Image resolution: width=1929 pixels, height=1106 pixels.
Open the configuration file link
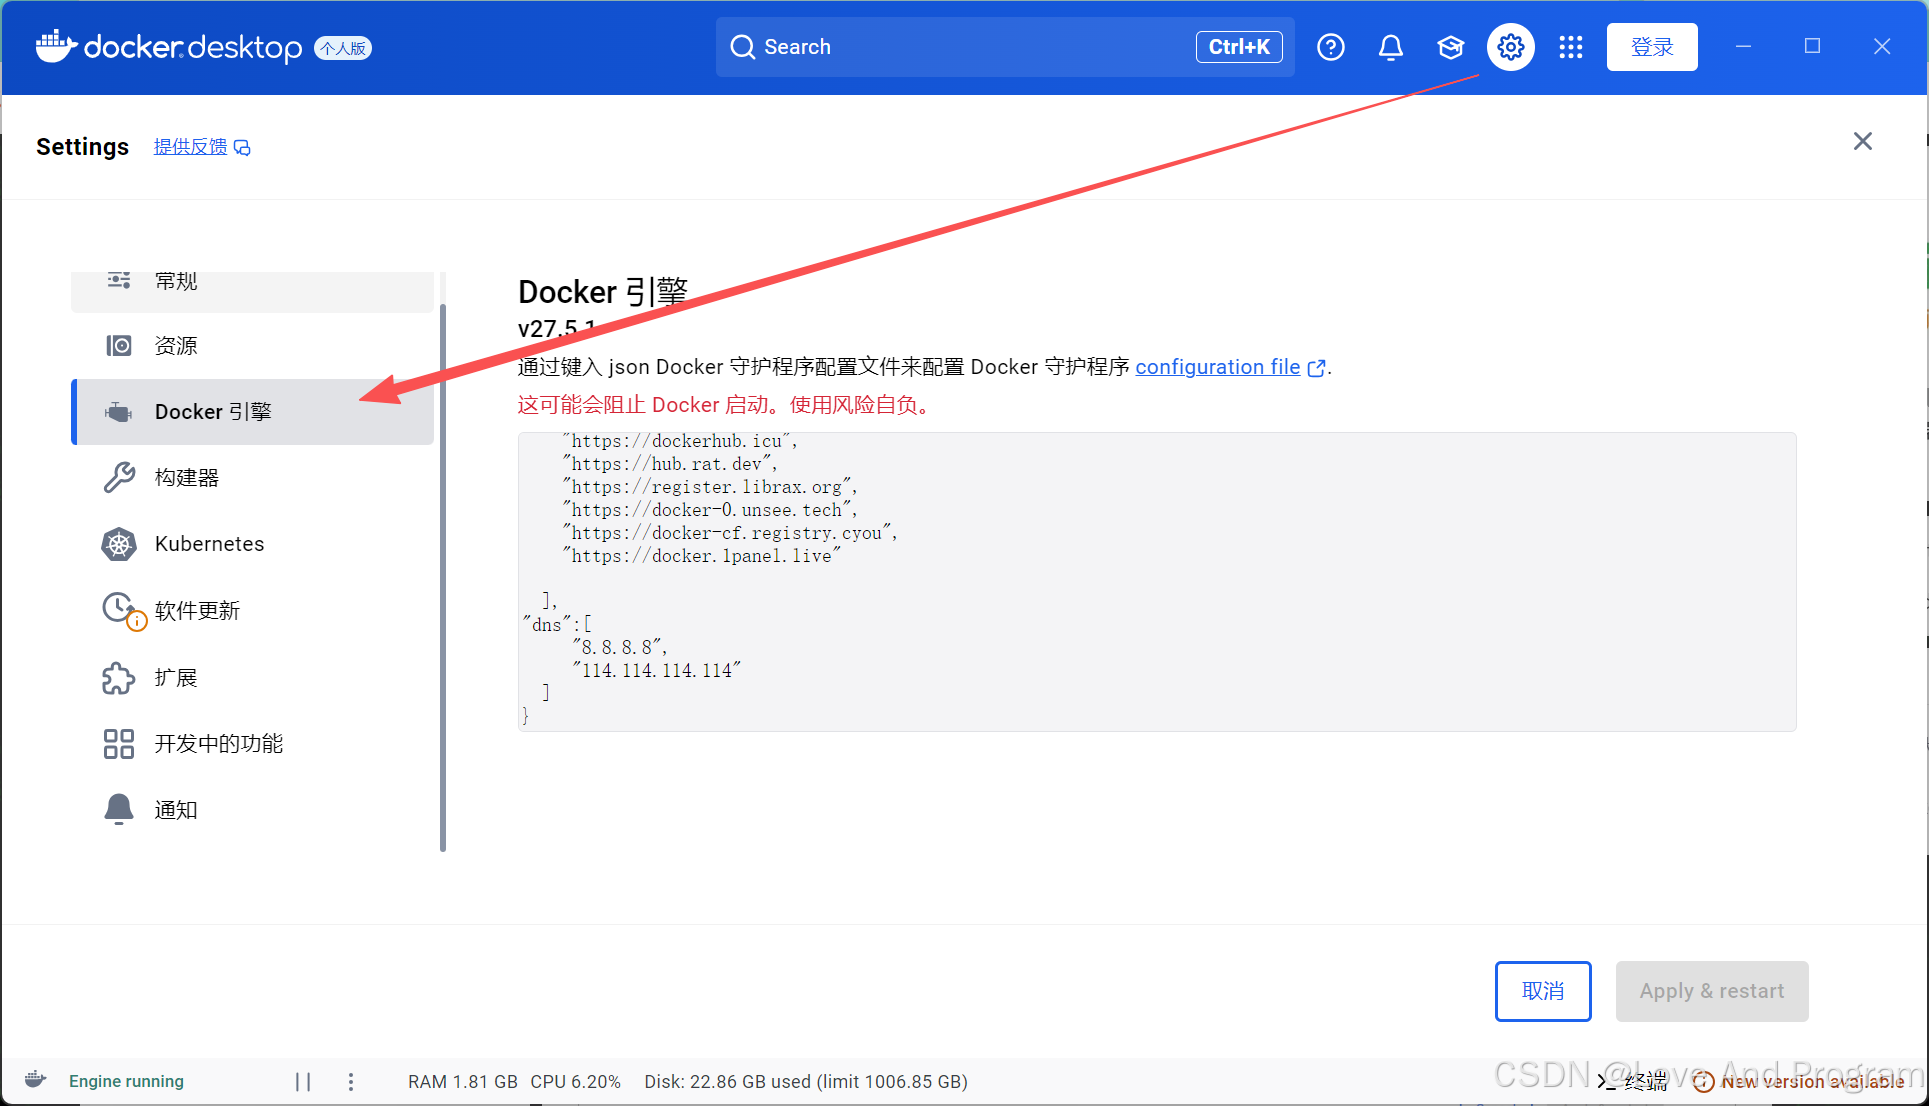(1218, 367)
